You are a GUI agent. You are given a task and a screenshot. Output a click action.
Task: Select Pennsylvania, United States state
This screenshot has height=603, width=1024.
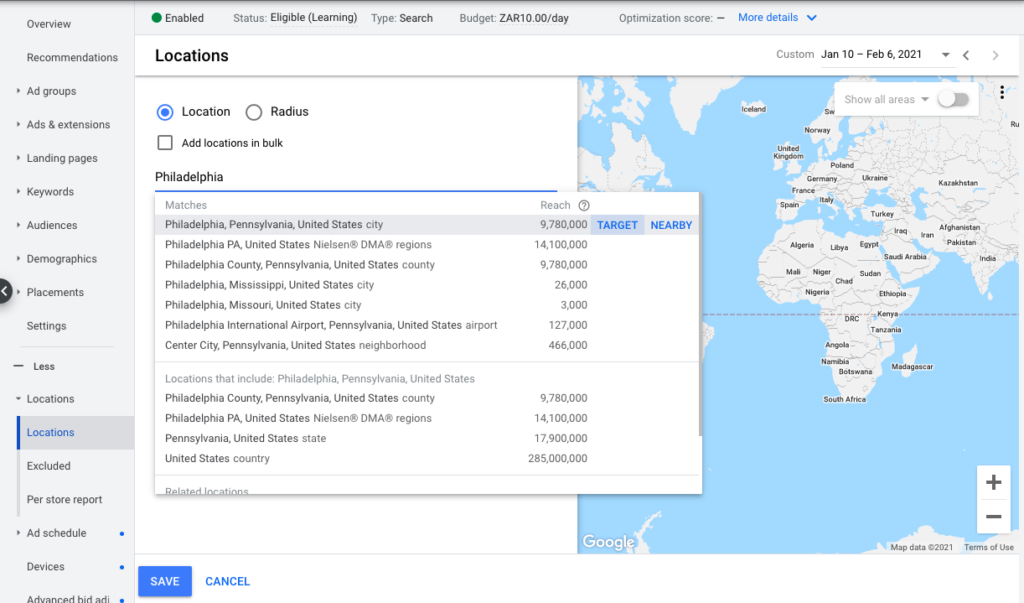coord(376,438)
